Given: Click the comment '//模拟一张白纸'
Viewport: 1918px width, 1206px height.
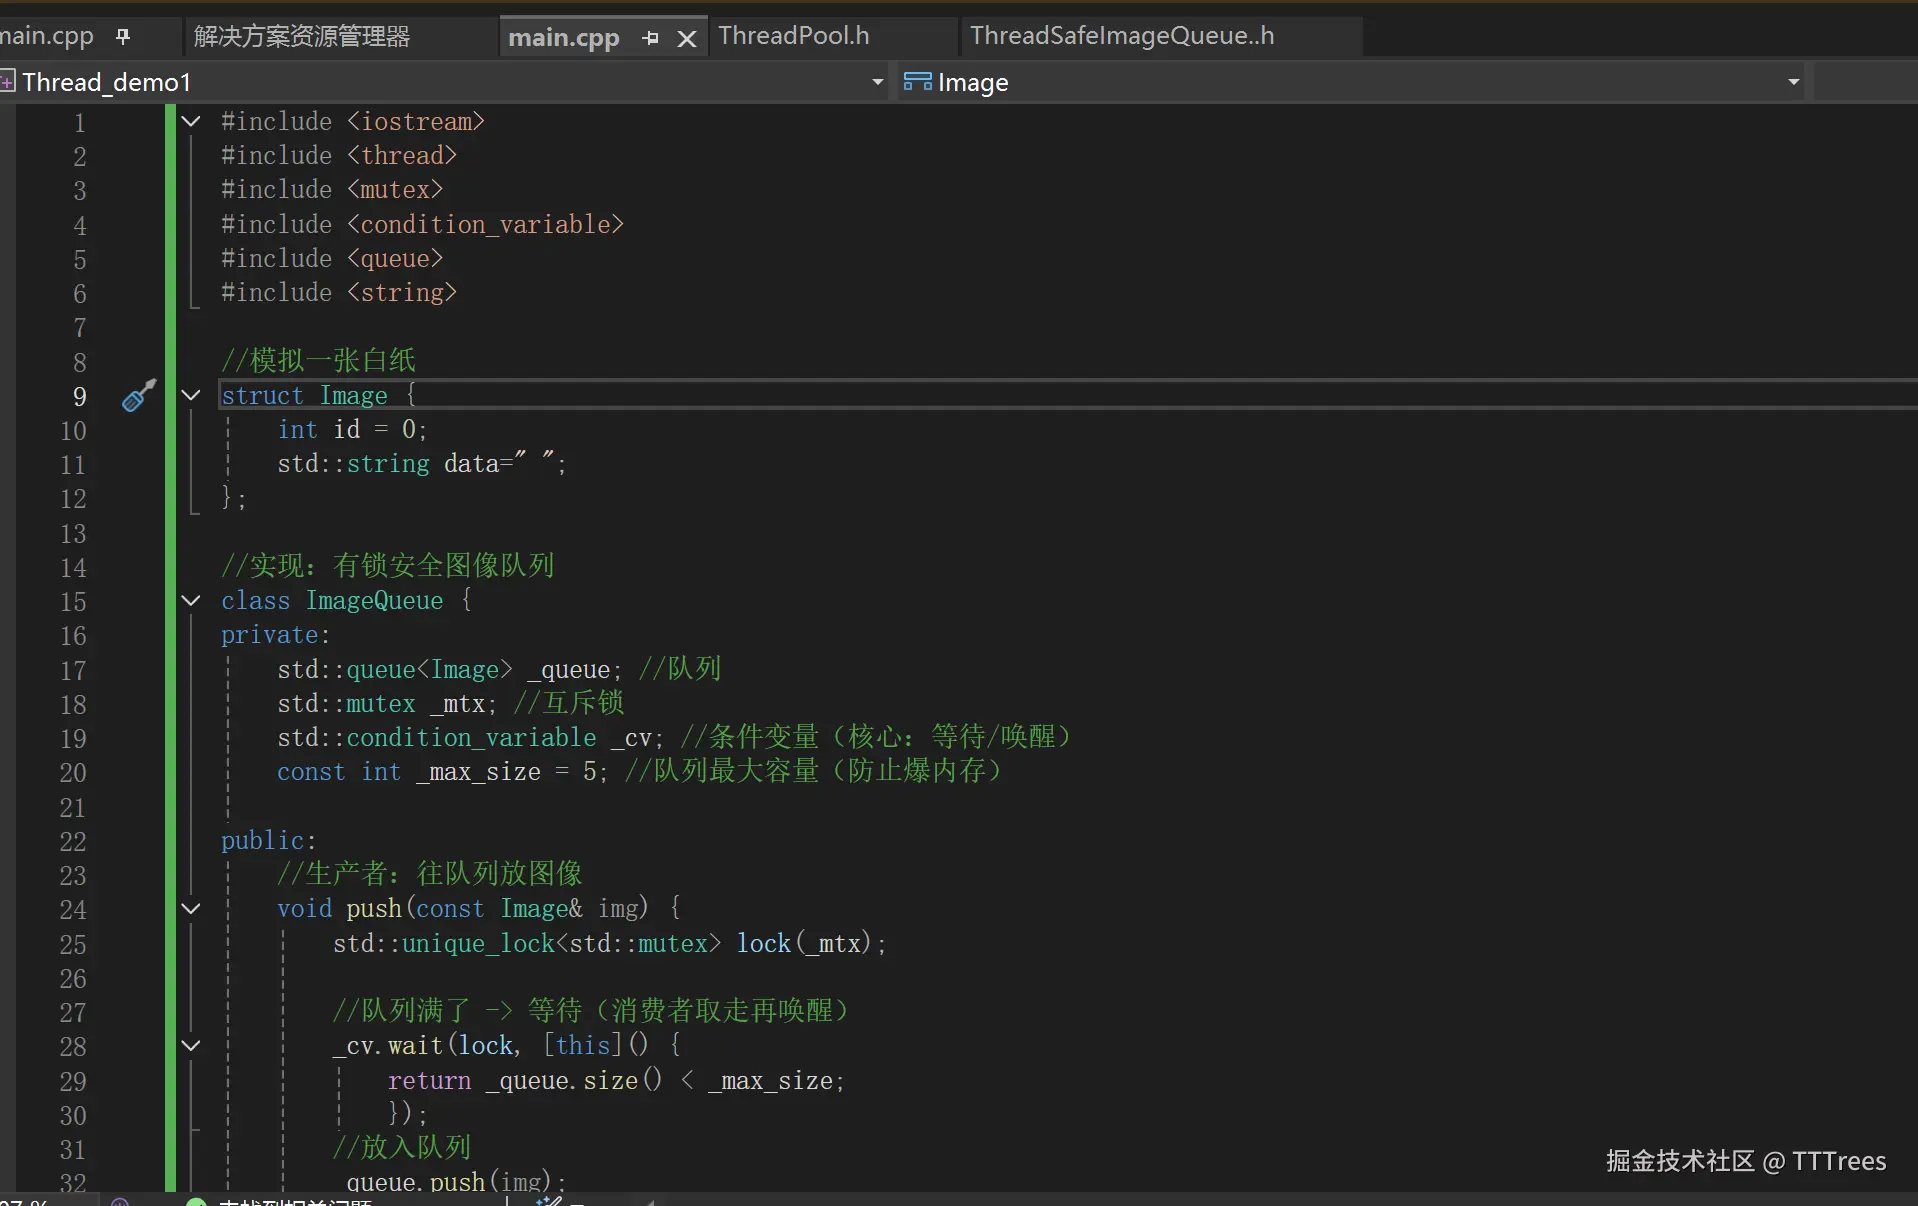Looking at the screenshot, I should pyautogui.click(x=318, y=360).
